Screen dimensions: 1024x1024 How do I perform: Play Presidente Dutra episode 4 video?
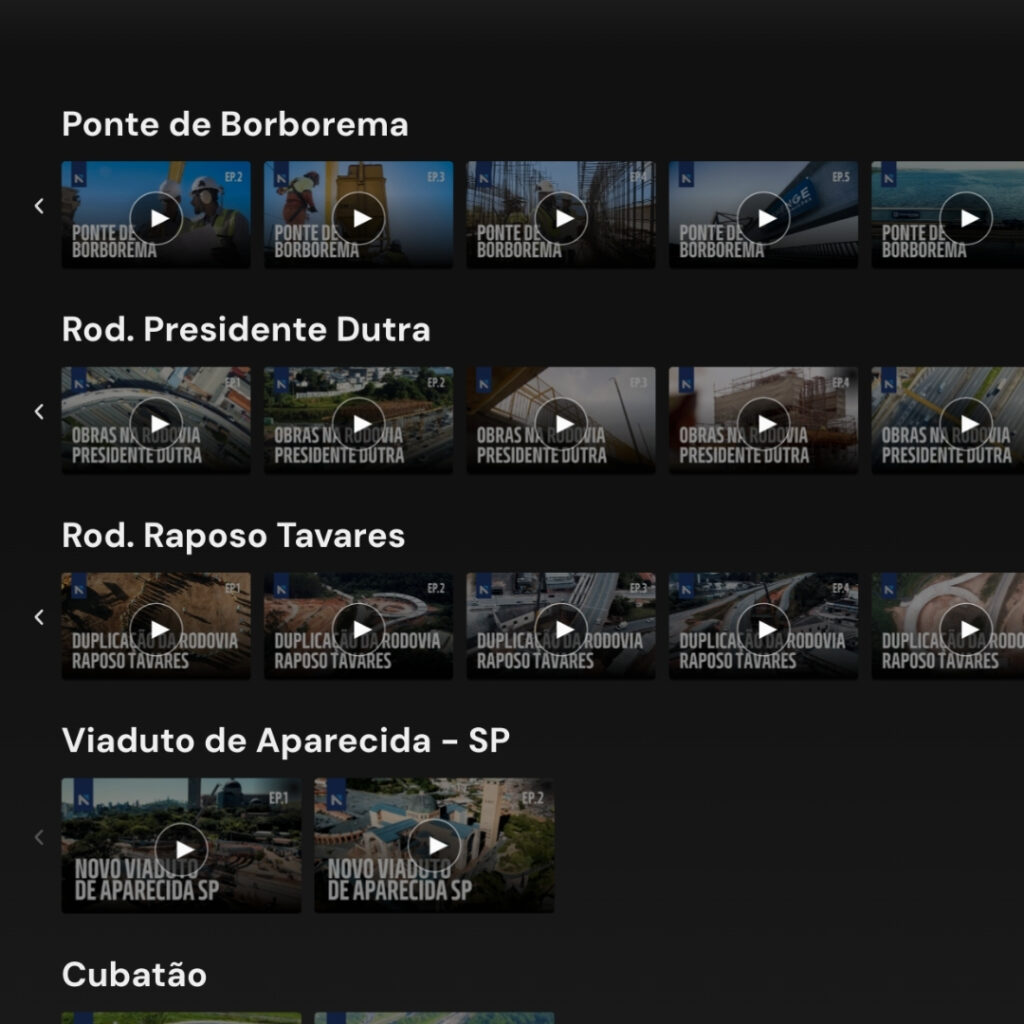click(x=764, y=423)
